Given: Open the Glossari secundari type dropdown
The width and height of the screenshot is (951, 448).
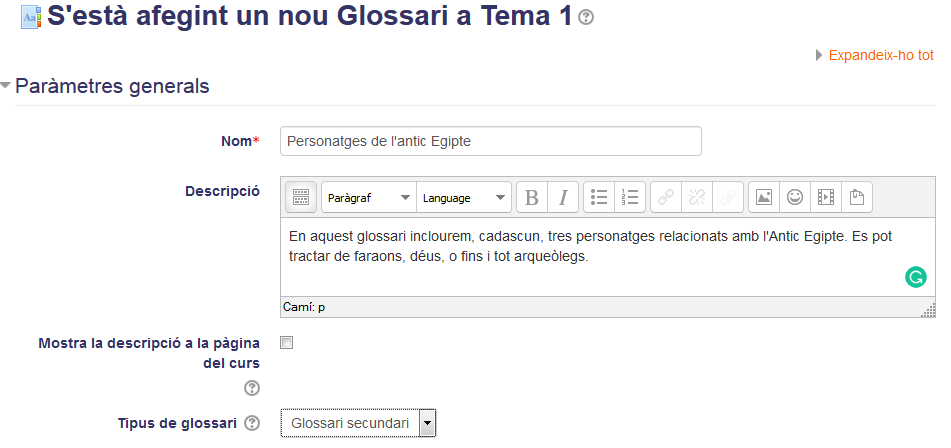Looking at the screenshot, I should coord(358,423).
